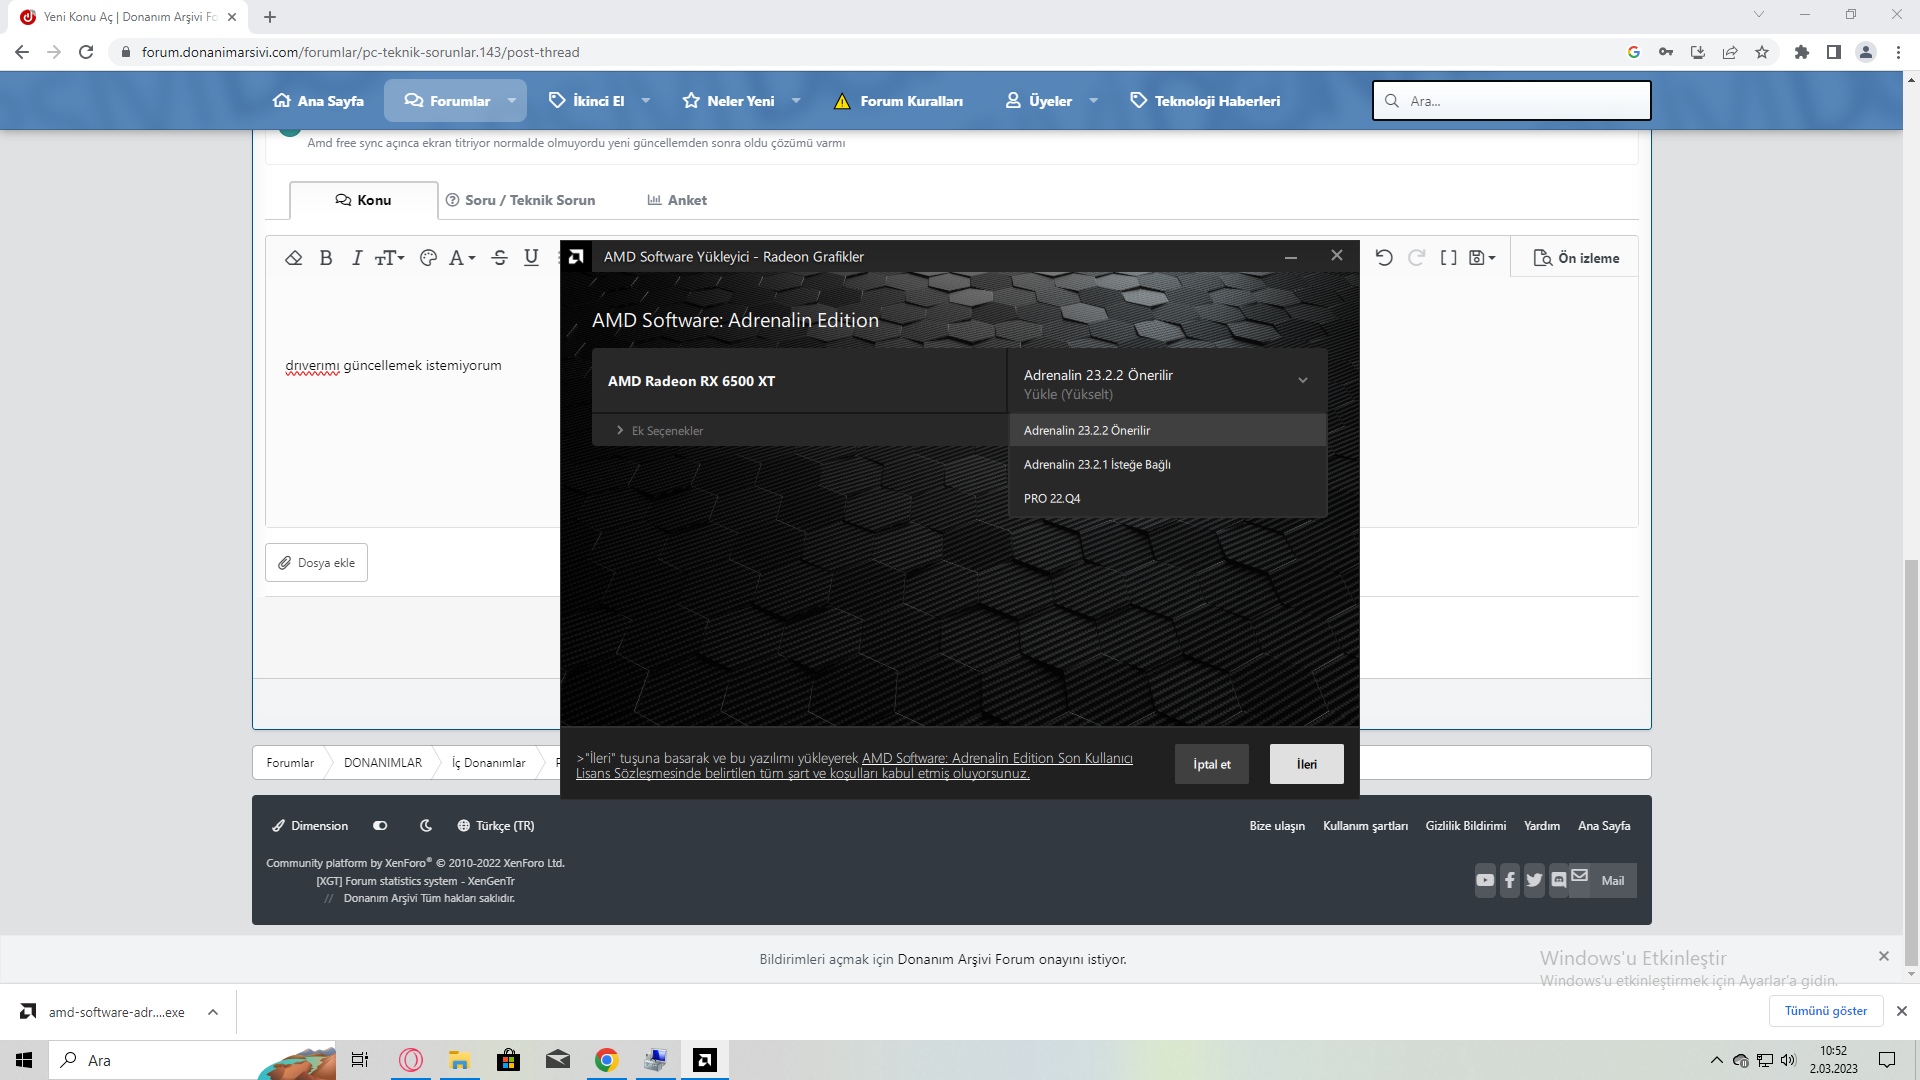This screenshot has width=1920, height=1080.
Task: Switch to Soru / Teknik Sorun tab
Action: (520, 200)
